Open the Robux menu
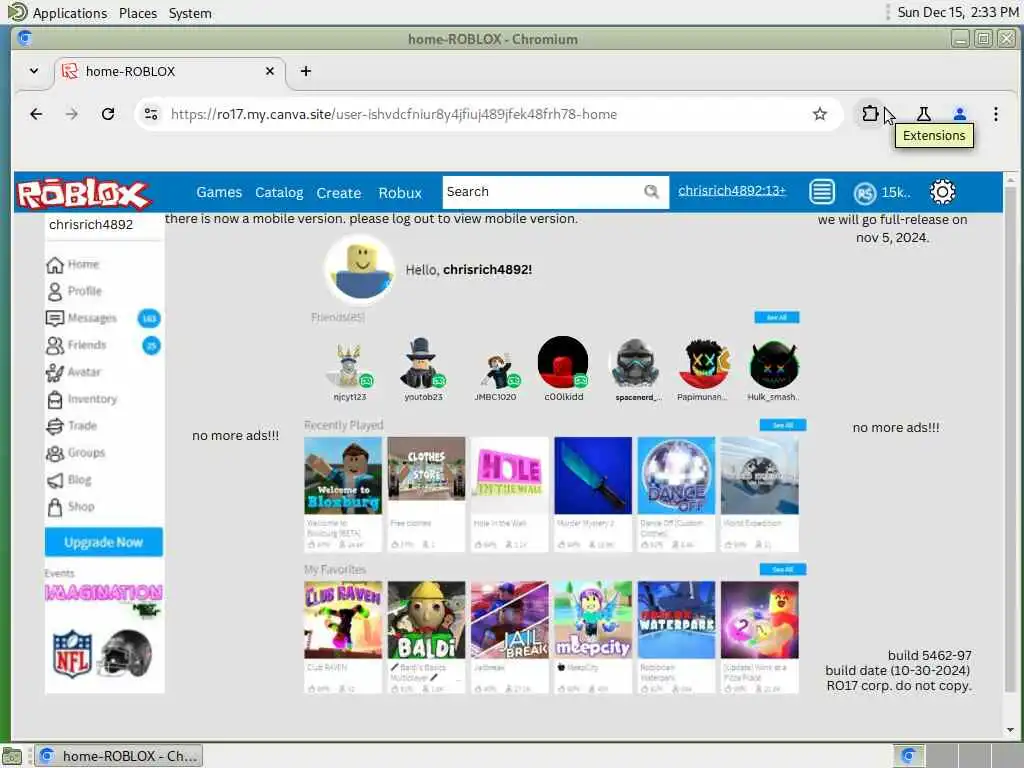 click(x=400, y=193)
